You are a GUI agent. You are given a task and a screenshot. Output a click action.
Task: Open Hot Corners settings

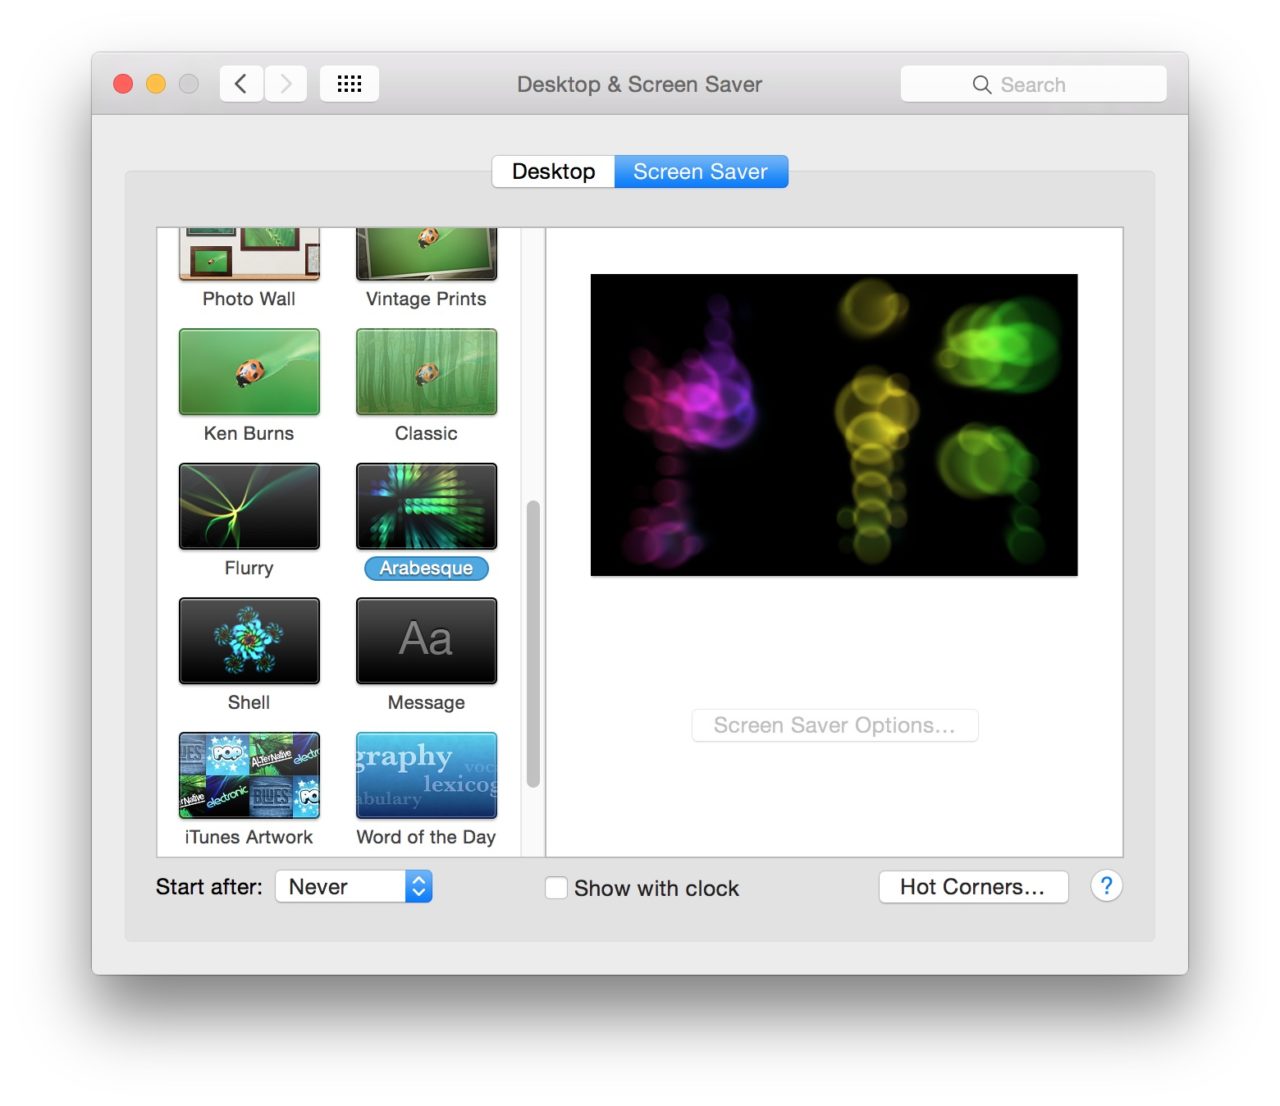pyautogui.click(x=973, y=886)
